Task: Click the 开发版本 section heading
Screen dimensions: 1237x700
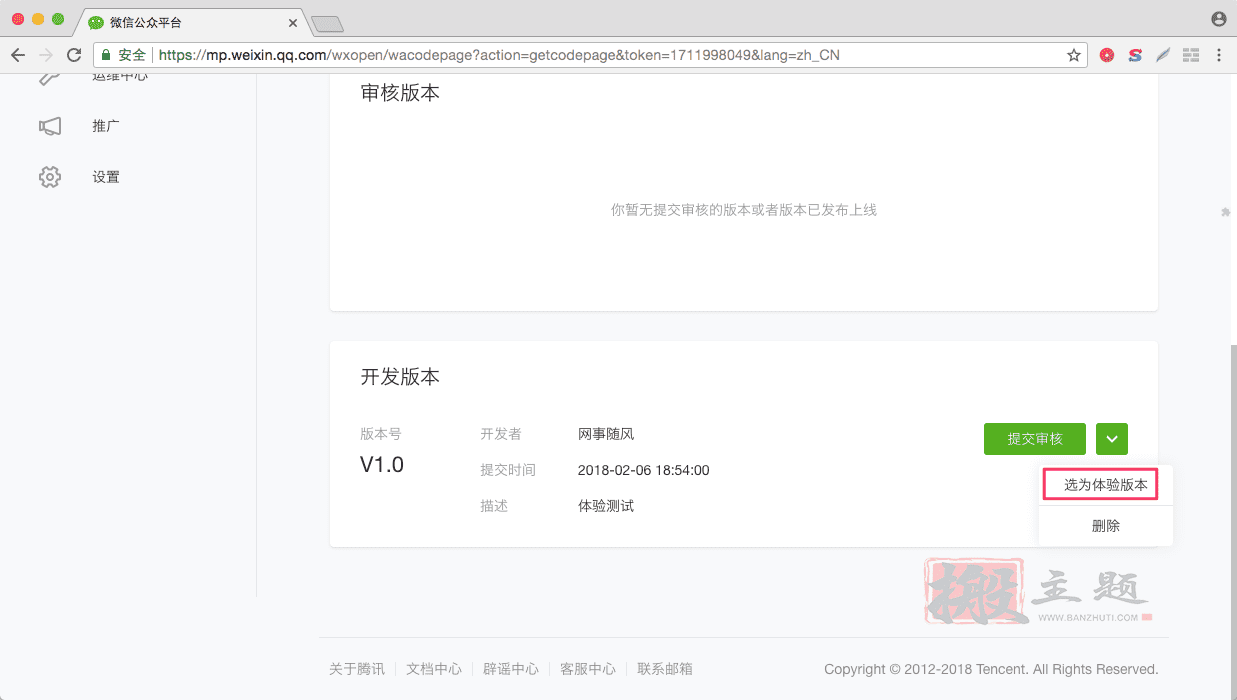Action: coord(400,377)
